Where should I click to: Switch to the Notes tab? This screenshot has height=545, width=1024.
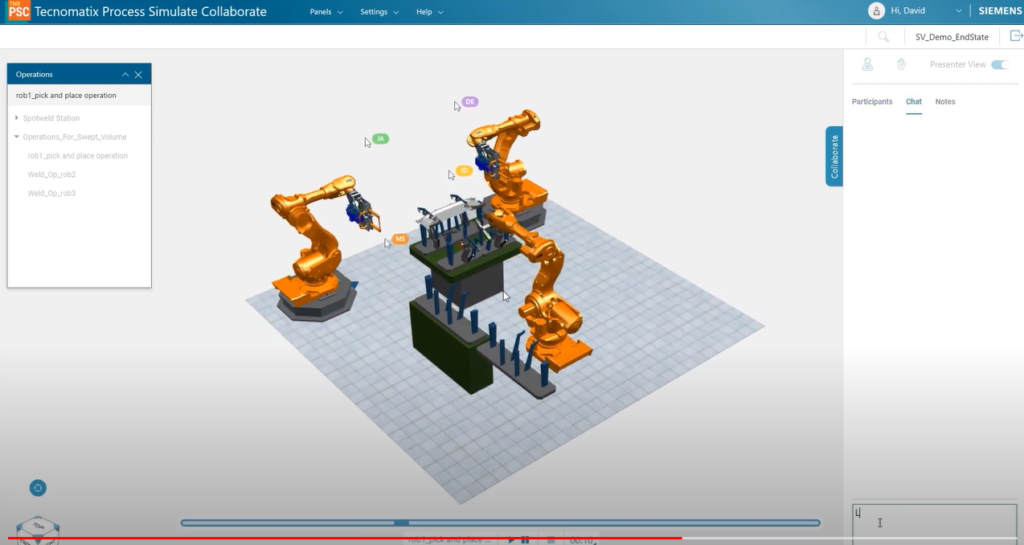coord(945,102)
